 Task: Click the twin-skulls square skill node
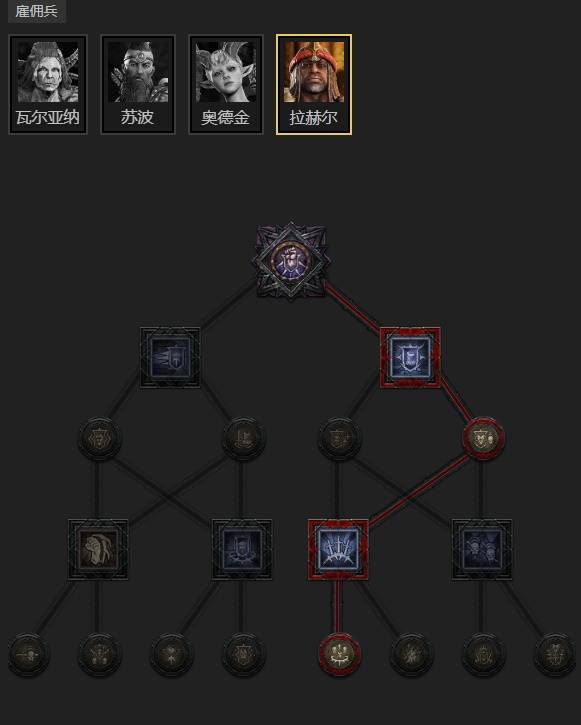482,549
